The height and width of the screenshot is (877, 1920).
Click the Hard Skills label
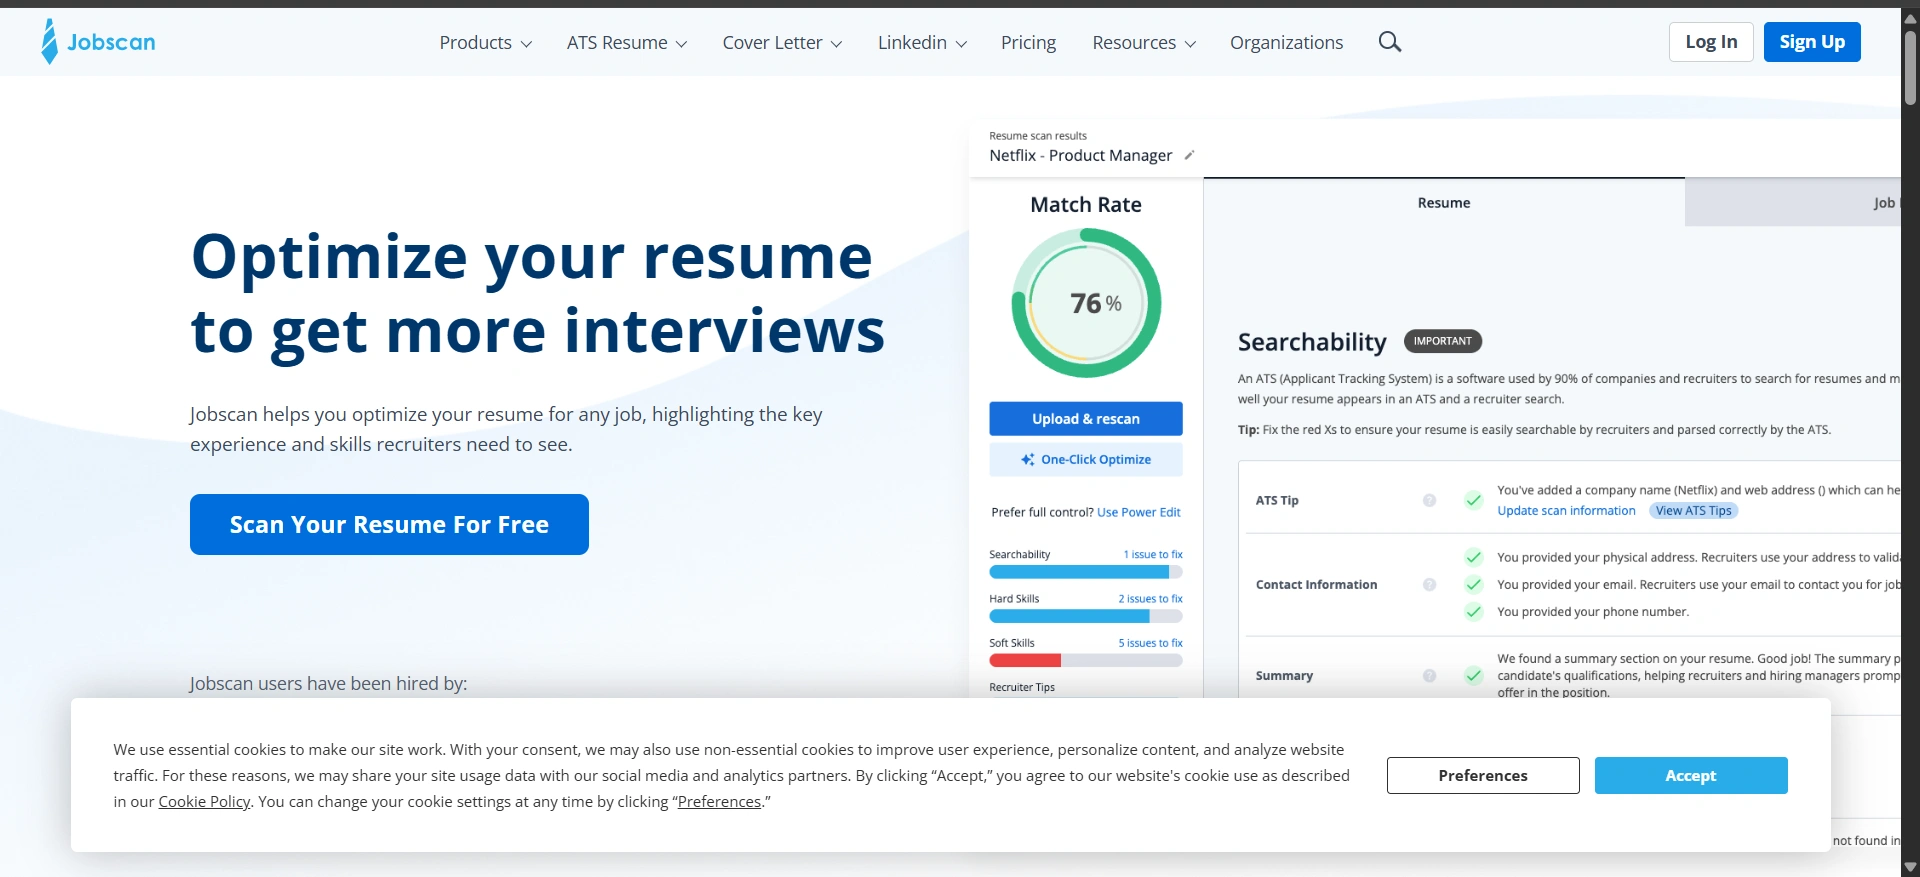(1014, 598)
